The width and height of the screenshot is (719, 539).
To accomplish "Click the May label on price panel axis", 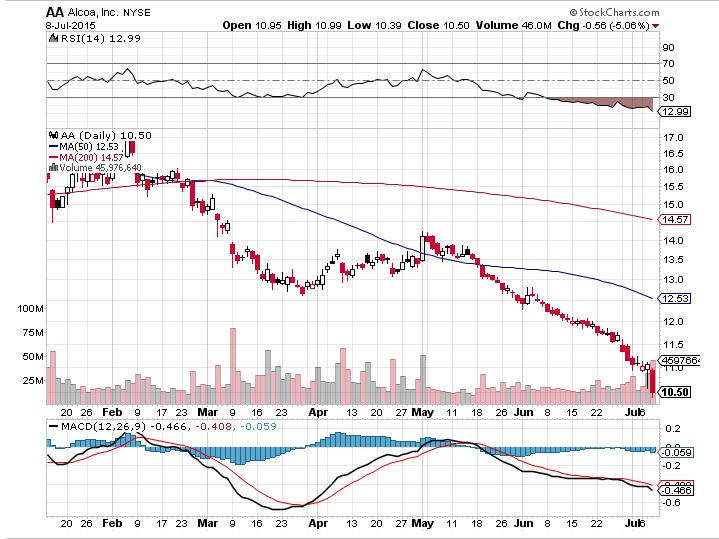I will [422, 412].
